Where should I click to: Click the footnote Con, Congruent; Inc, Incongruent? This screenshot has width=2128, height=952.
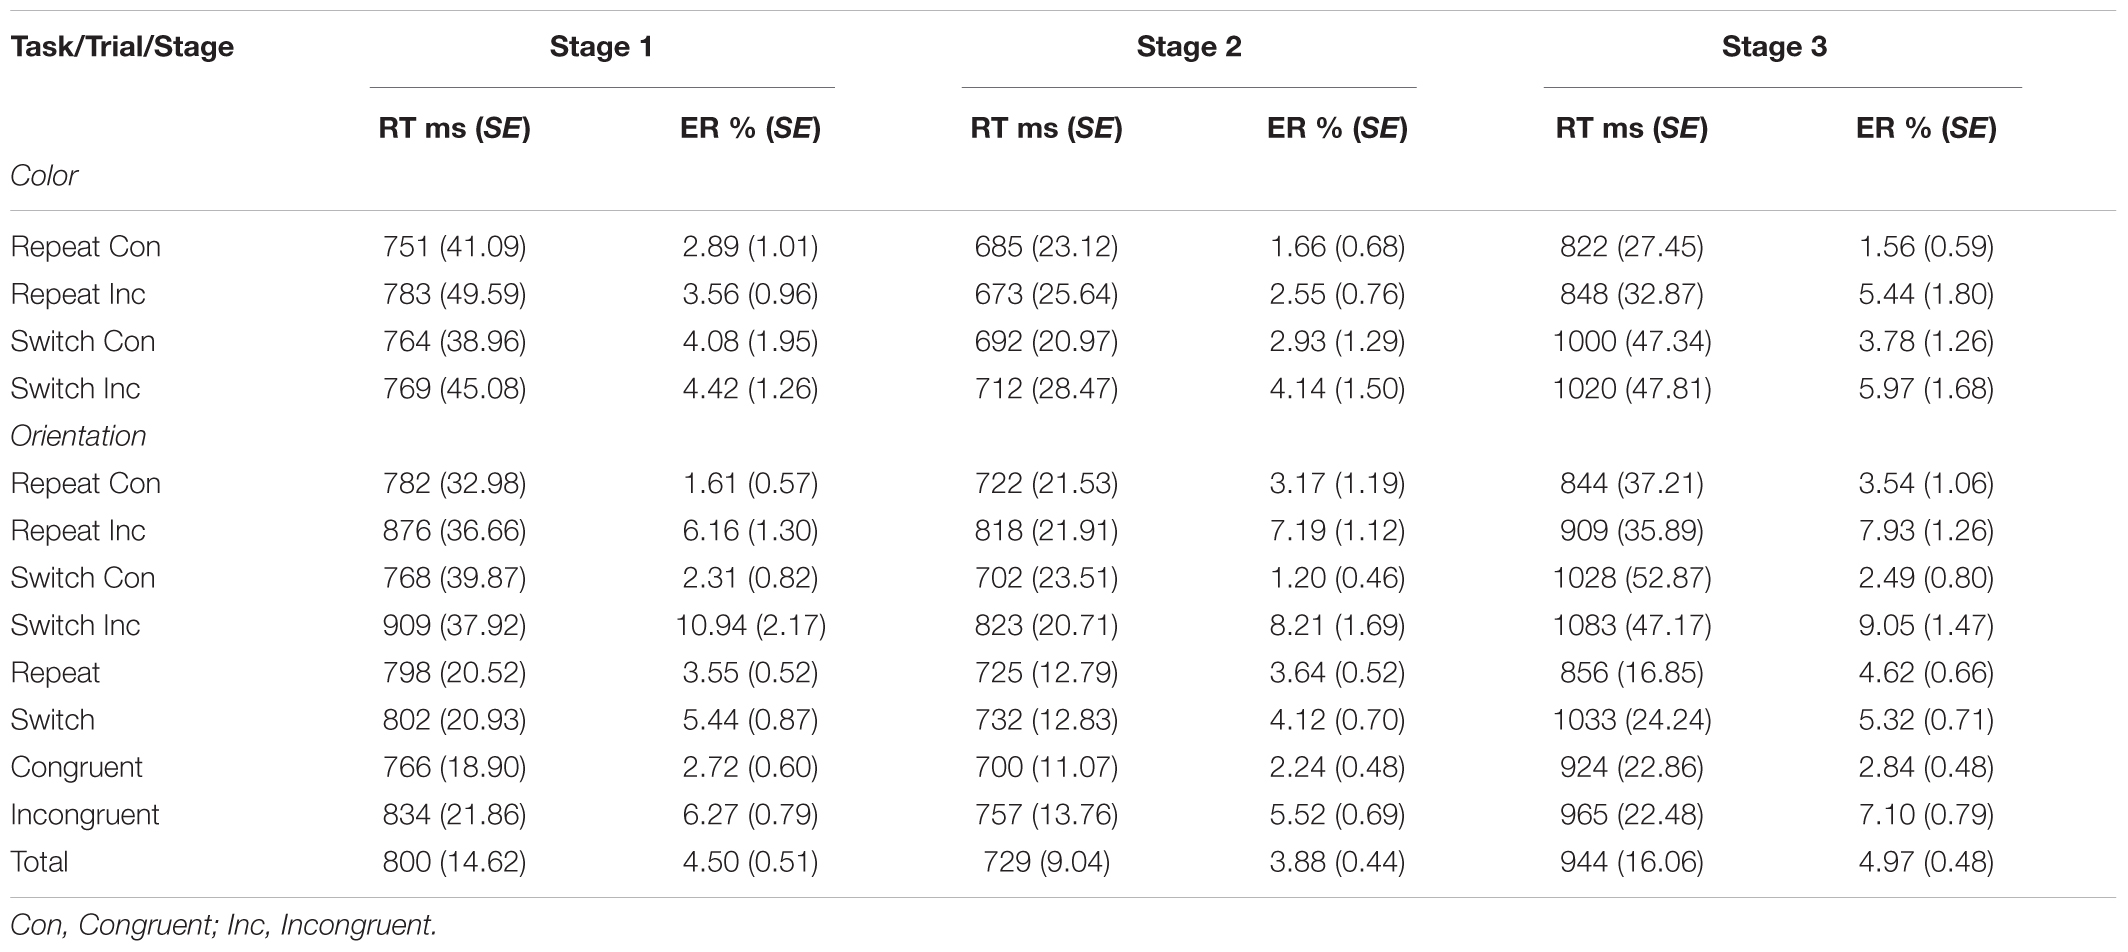pos(224,926)
